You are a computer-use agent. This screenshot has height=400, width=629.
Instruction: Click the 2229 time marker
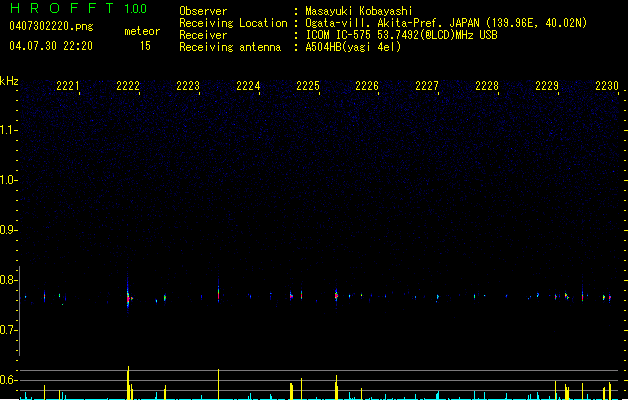(547, 86)
